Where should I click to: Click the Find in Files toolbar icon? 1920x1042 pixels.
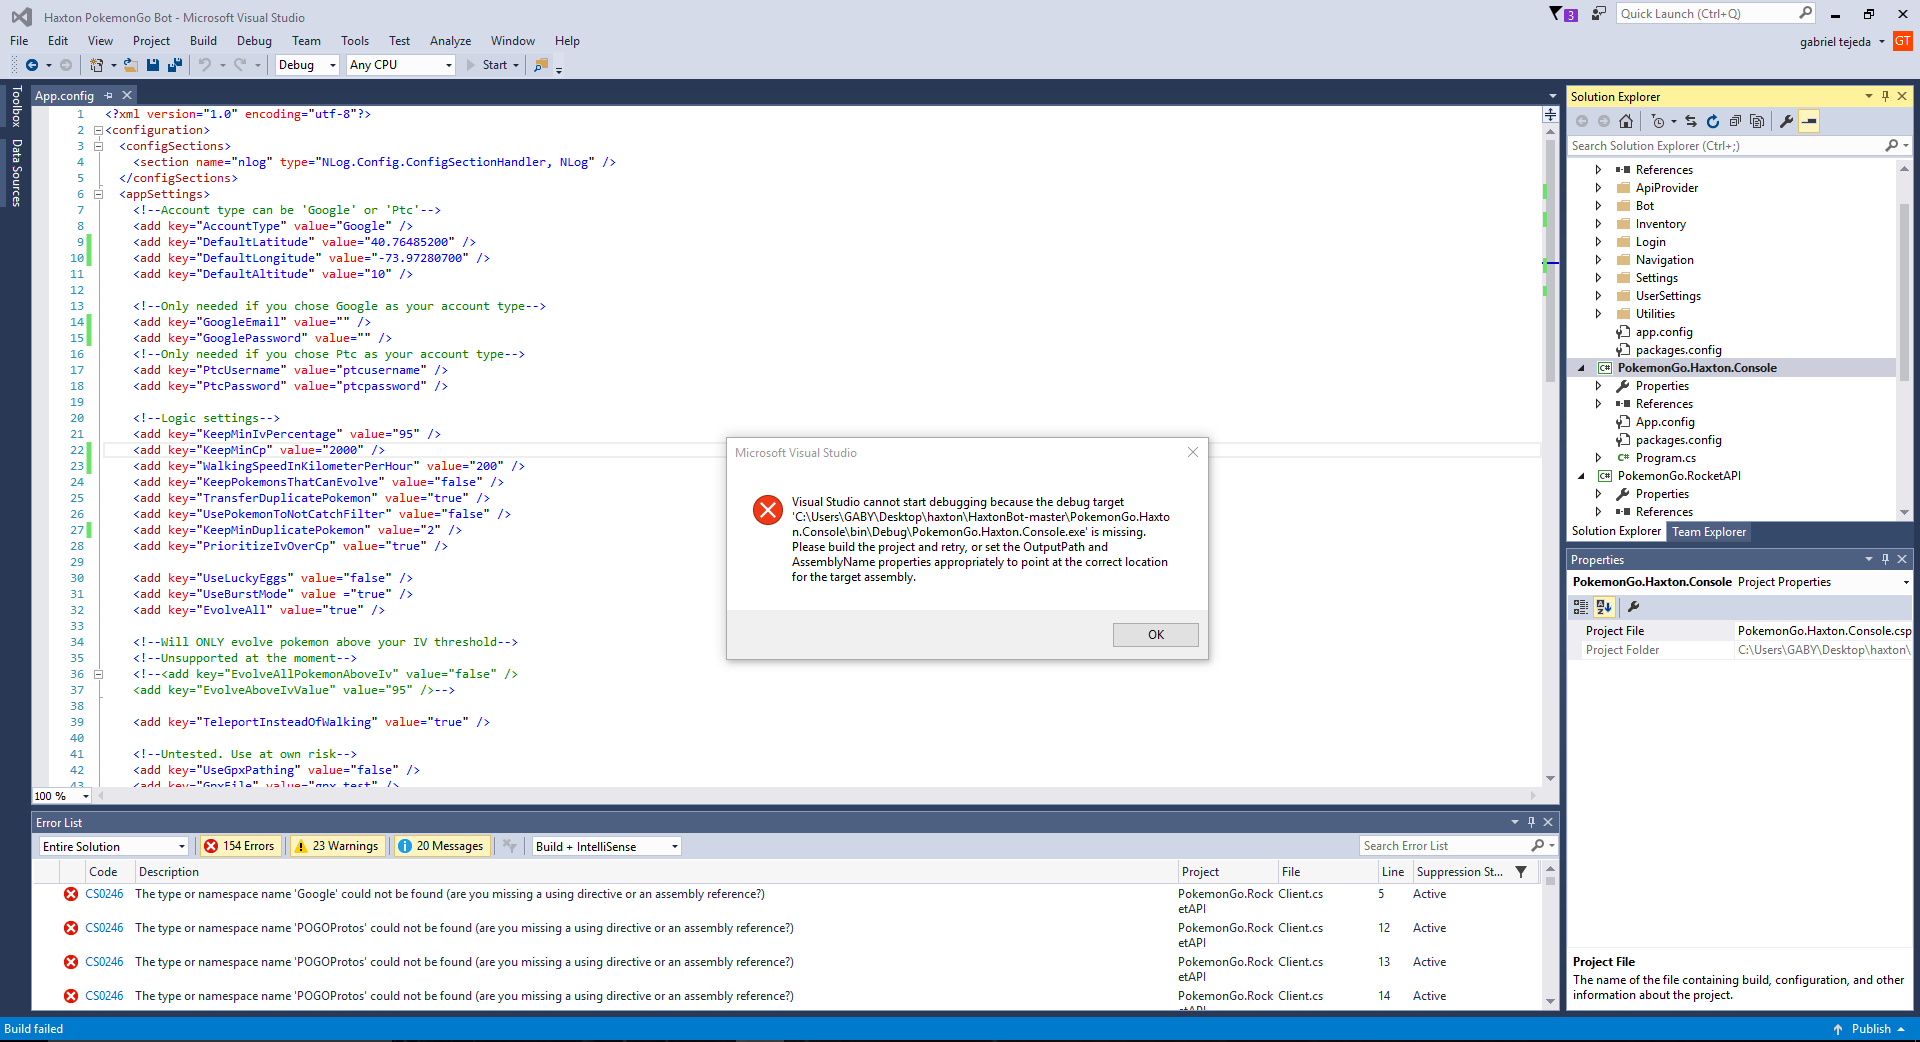(x=541, y=65)
